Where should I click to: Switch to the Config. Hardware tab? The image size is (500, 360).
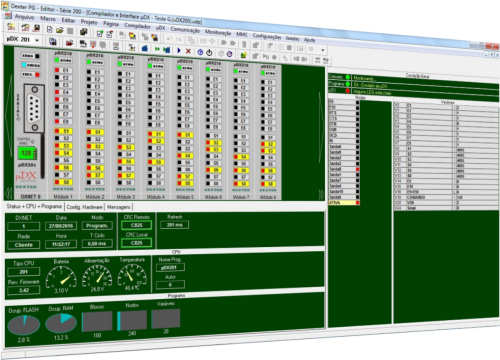coord(84,207)
